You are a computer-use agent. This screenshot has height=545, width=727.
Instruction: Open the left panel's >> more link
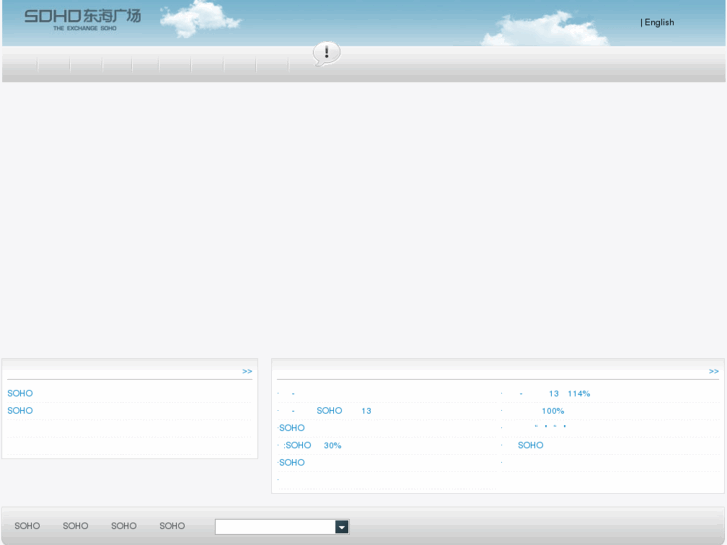(x=247, y=371)
